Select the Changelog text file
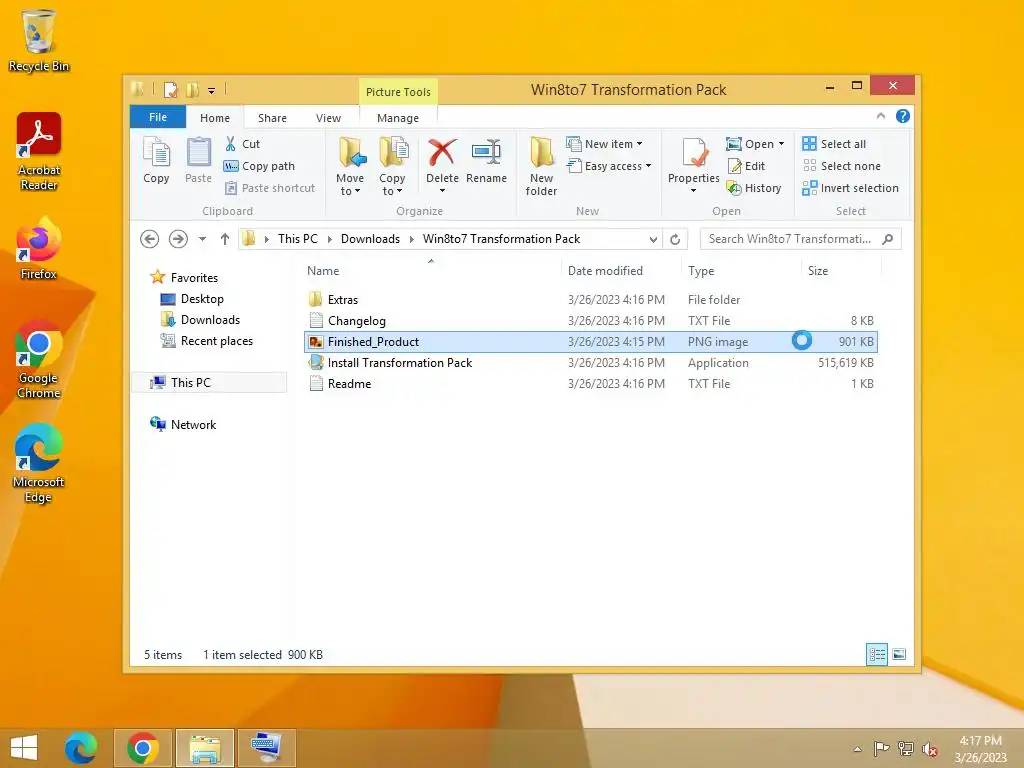The width and height of the screenshot is (1024, 768). coord(590,321)
